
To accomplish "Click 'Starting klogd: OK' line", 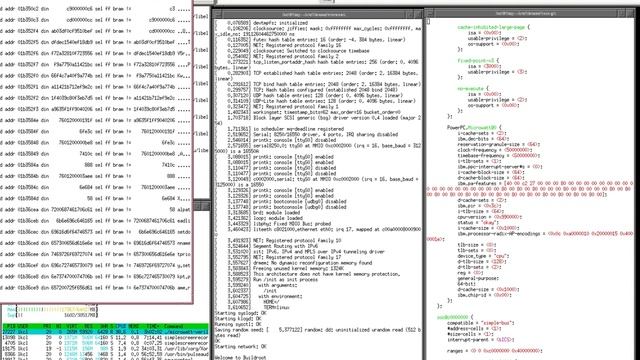I will pyautogui.click(x=238, y=319).
